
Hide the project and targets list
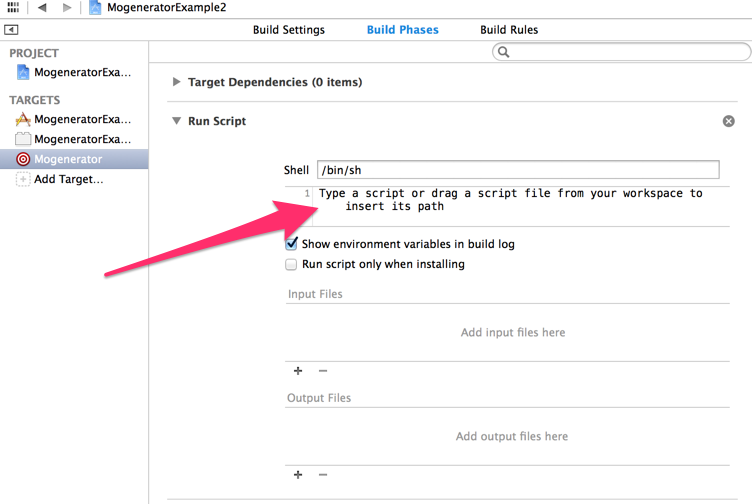pyautogui.click(x=11, y=30)
